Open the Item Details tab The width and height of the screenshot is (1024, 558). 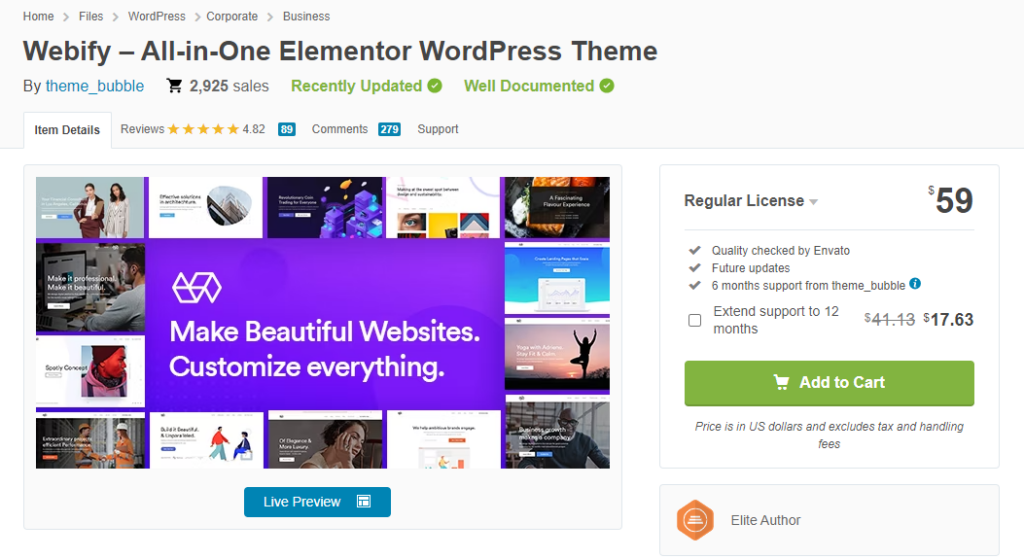pos(67,130)
